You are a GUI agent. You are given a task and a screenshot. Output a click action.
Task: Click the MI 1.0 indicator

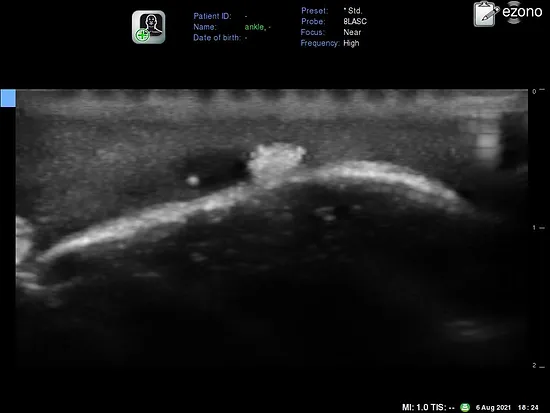pyautogui.click(x=415, y=407)
